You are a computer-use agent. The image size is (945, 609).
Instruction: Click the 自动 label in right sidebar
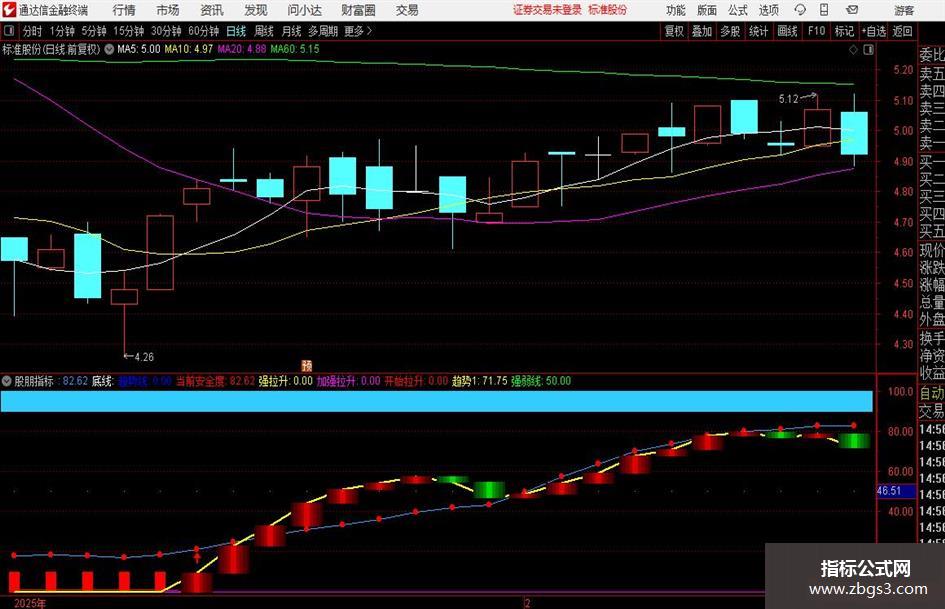click(932, 393)
